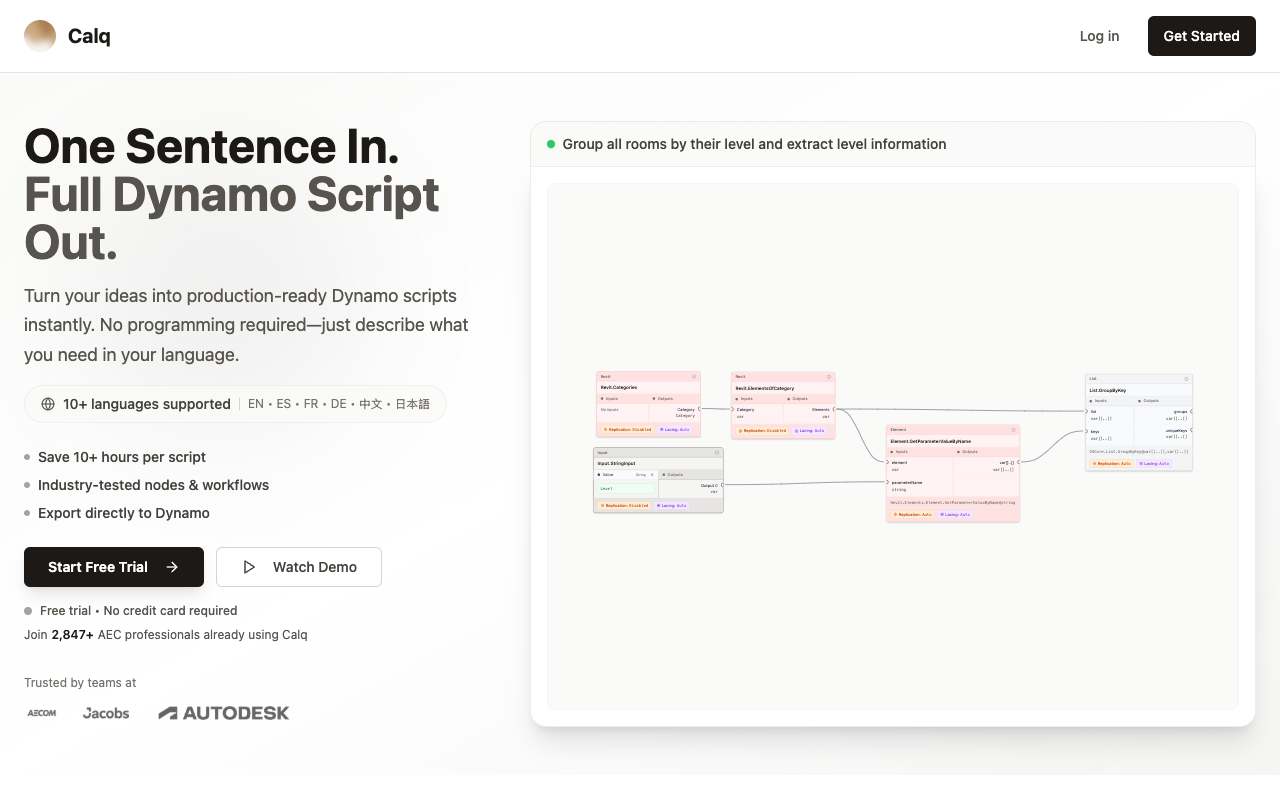Image resolution: width=1280 pixels, height=800 pixels.
Task: Toggle Lacing: Auto on List.GroupByKey node
Action: tap(1154, 463)
